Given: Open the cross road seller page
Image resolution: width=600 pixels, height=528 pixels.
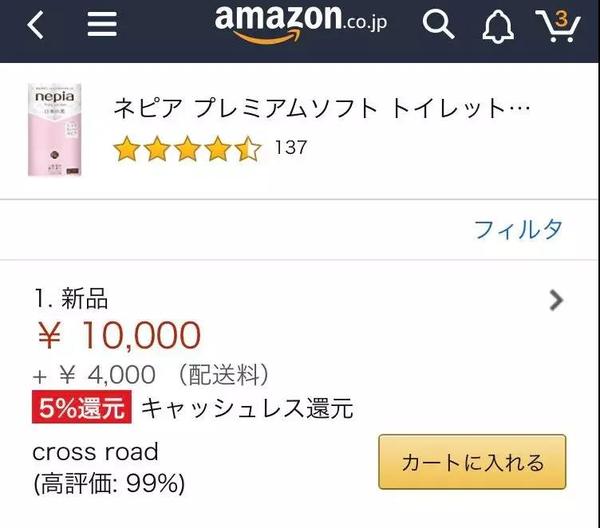Looking at the screenshot, I should tap(95, 451).
